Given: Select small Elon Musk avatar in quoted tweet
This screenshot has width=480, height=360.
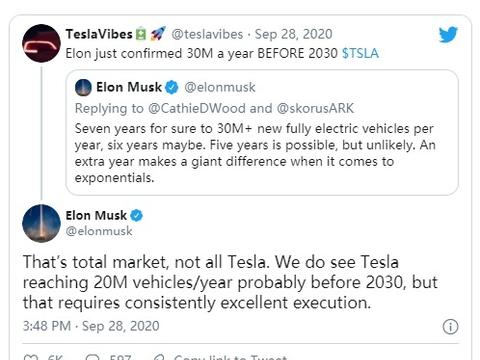Looking at the screenshot, I should (83, 87).
